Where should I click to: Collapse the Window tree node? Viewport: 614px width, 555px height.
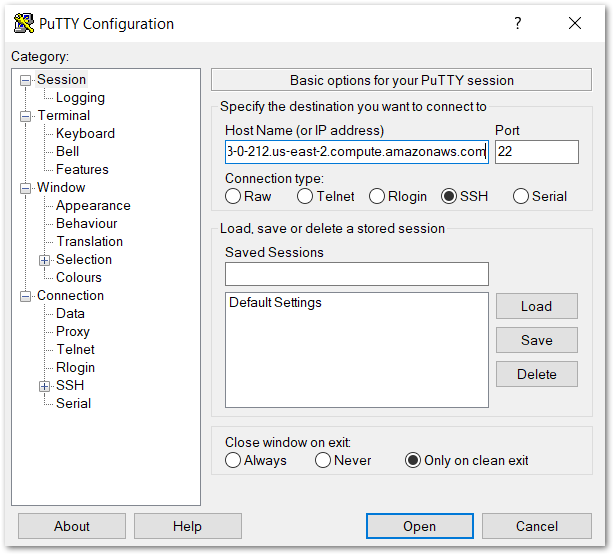click(x=25, y=188)
